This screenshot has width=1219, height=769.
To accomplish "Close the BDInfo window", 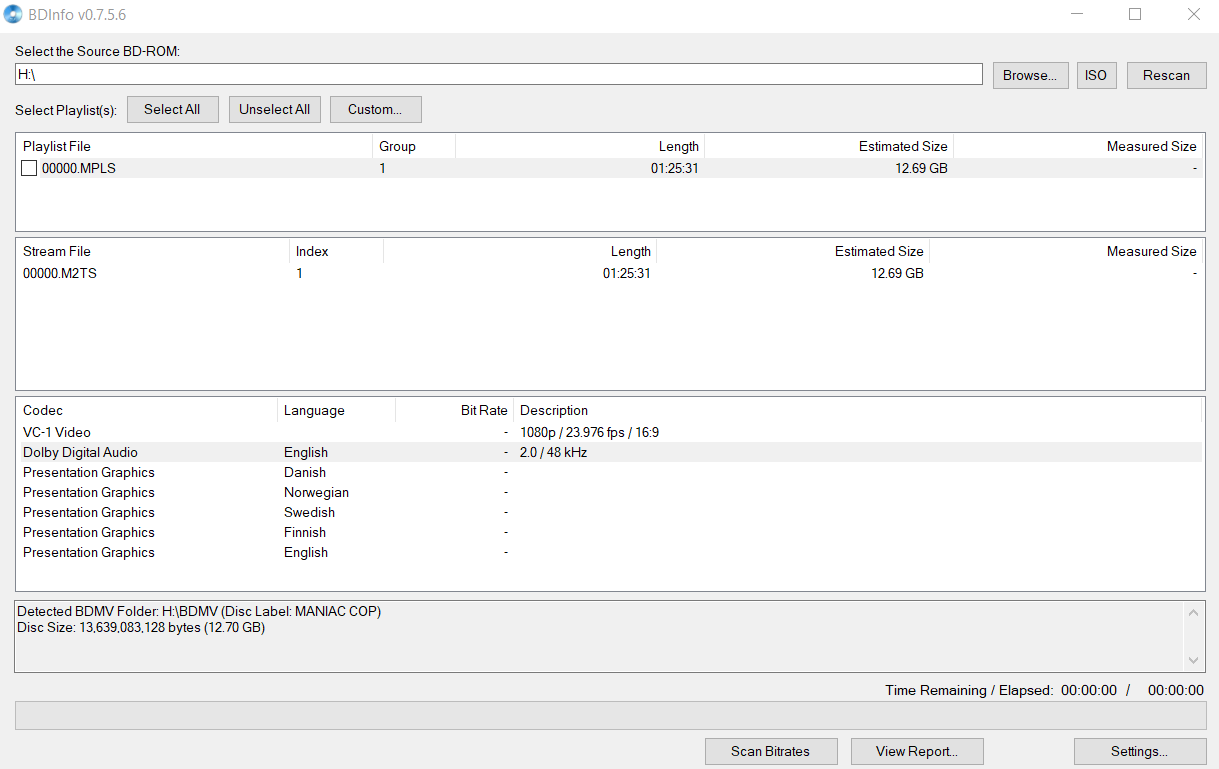I will (1193, 14).
